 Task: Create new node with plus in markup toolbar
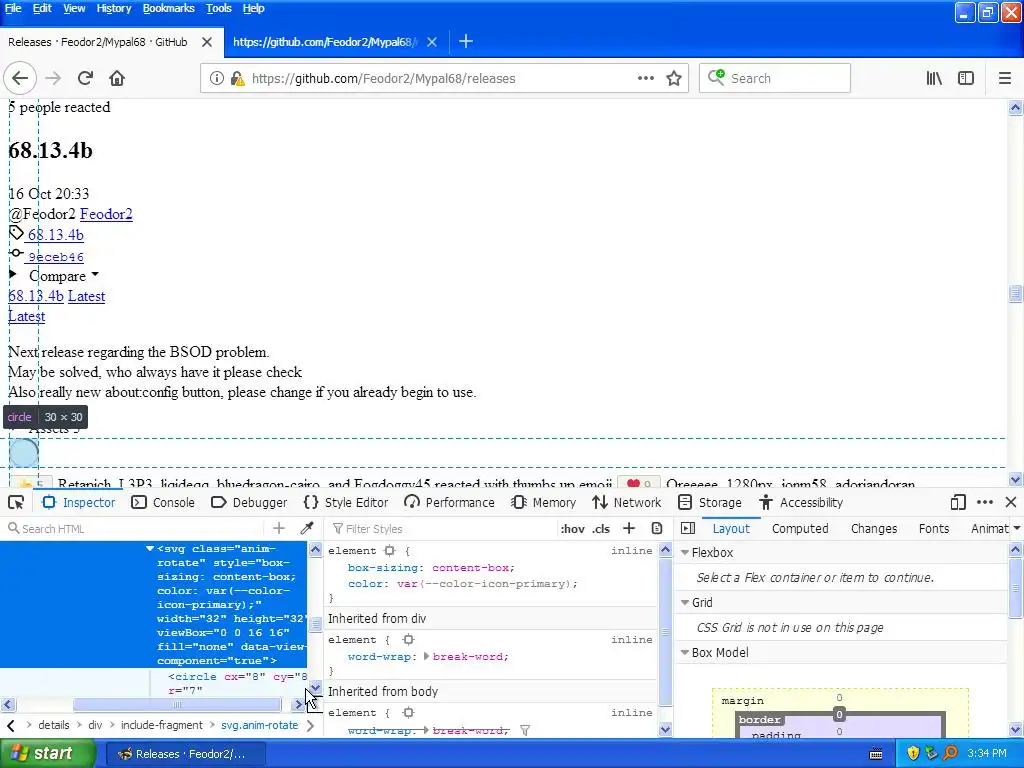279,528
